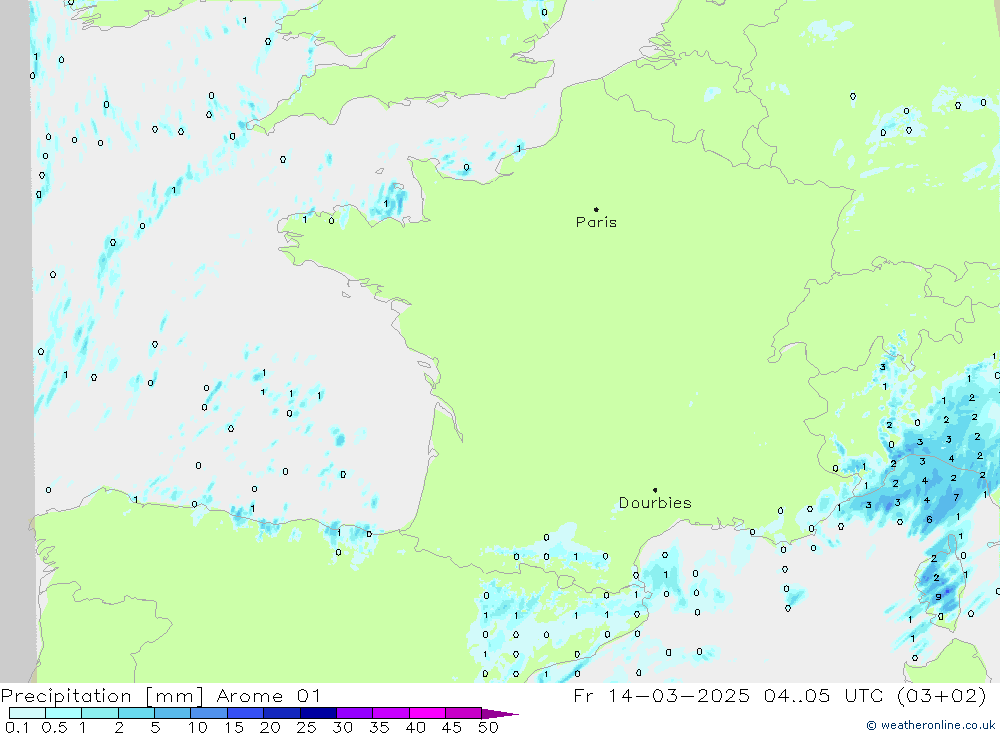Click the forecast date '14-03-2025'
Screen dimensions: 1000x733
[x=679, y=696]
